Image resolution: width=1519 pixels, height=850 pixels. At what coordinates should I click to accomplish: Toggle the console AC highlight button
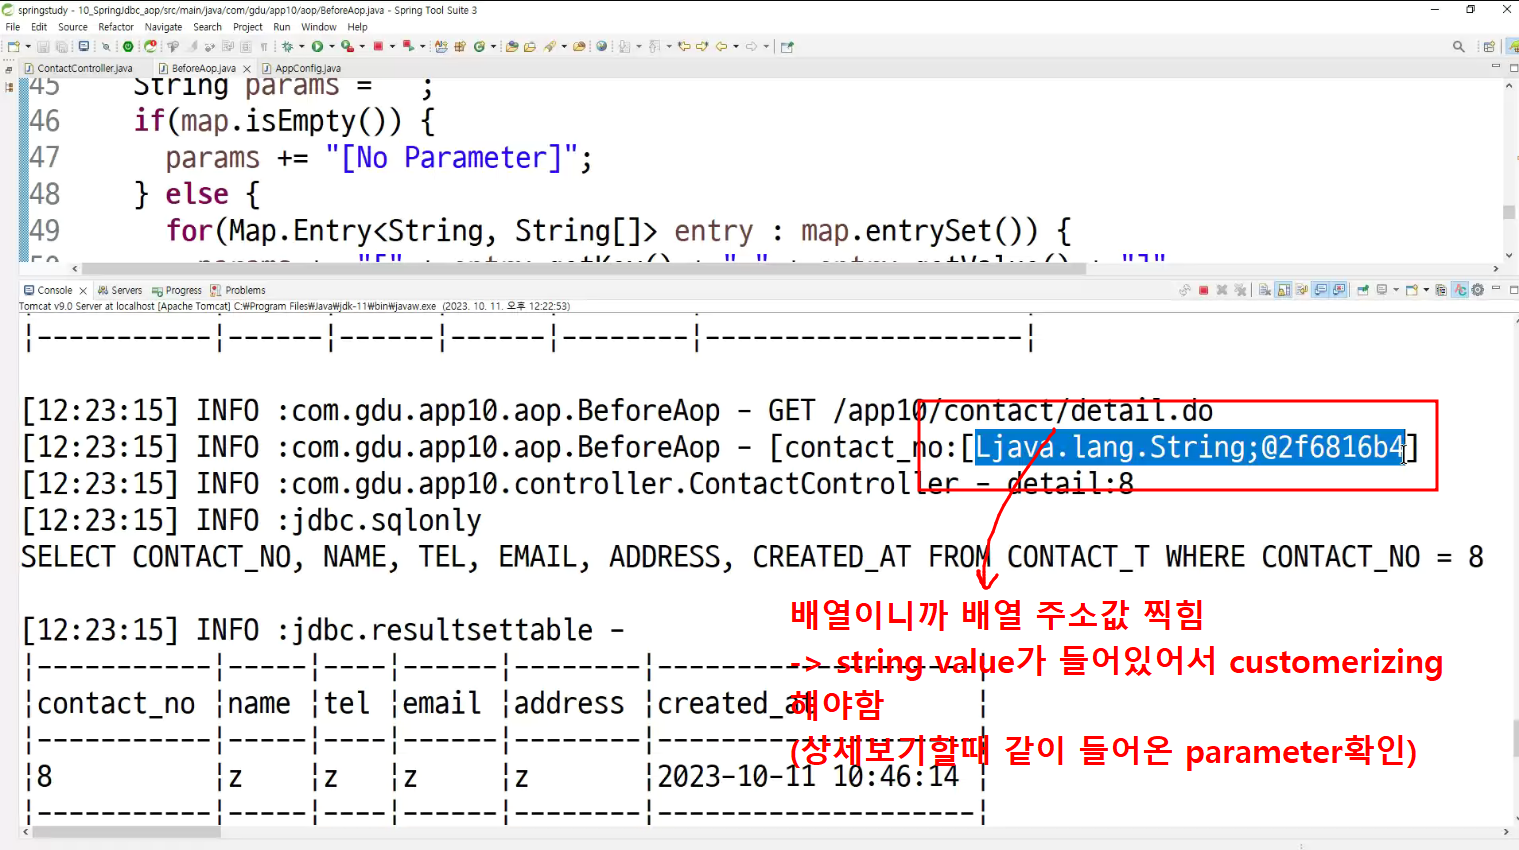pyautogui.click(x=1460, y=290)
